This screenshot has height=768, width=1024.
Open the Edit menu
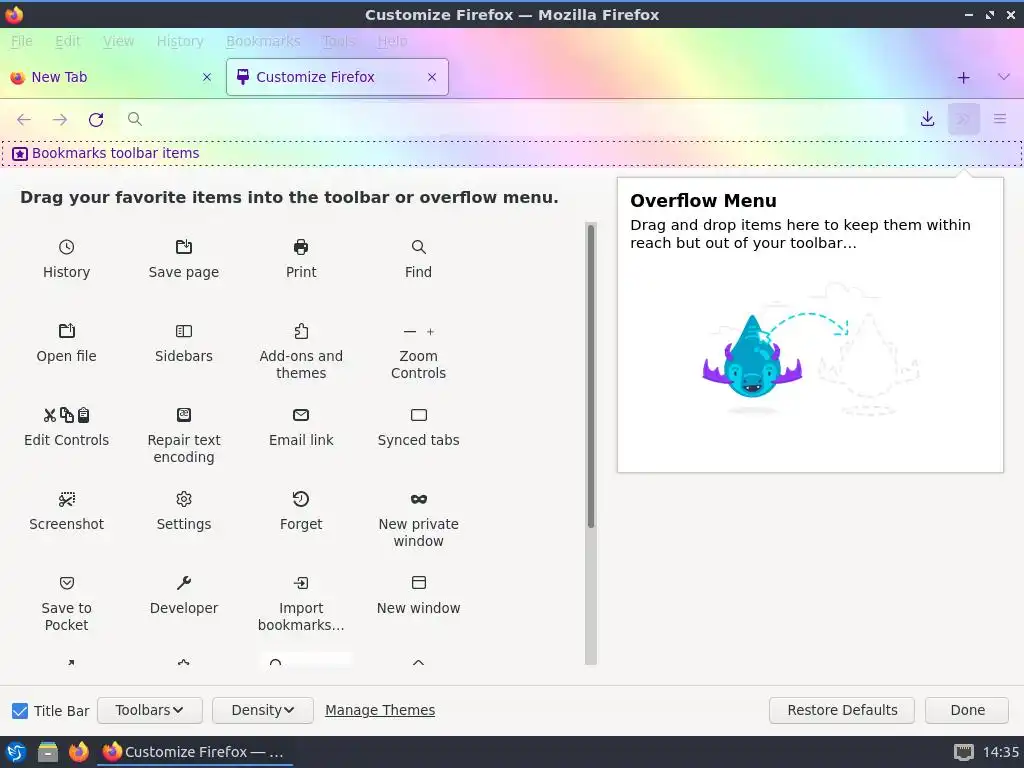coord(67,41)
